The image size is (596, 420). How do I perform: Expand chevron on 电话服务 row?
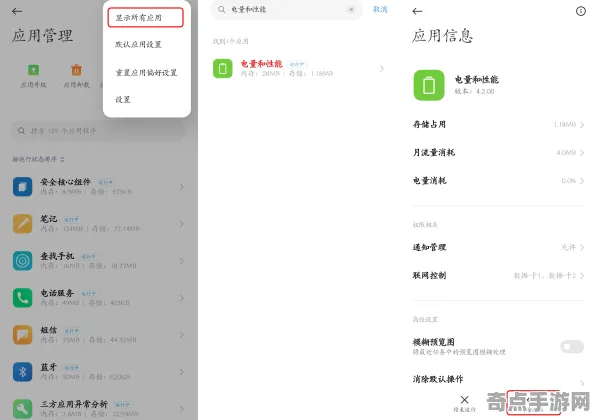click(182, 298)
